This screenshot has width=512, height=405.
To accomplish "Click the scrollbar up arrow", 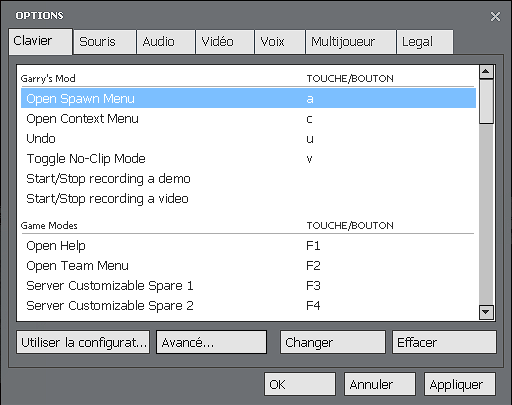I will tap(486, 72).
